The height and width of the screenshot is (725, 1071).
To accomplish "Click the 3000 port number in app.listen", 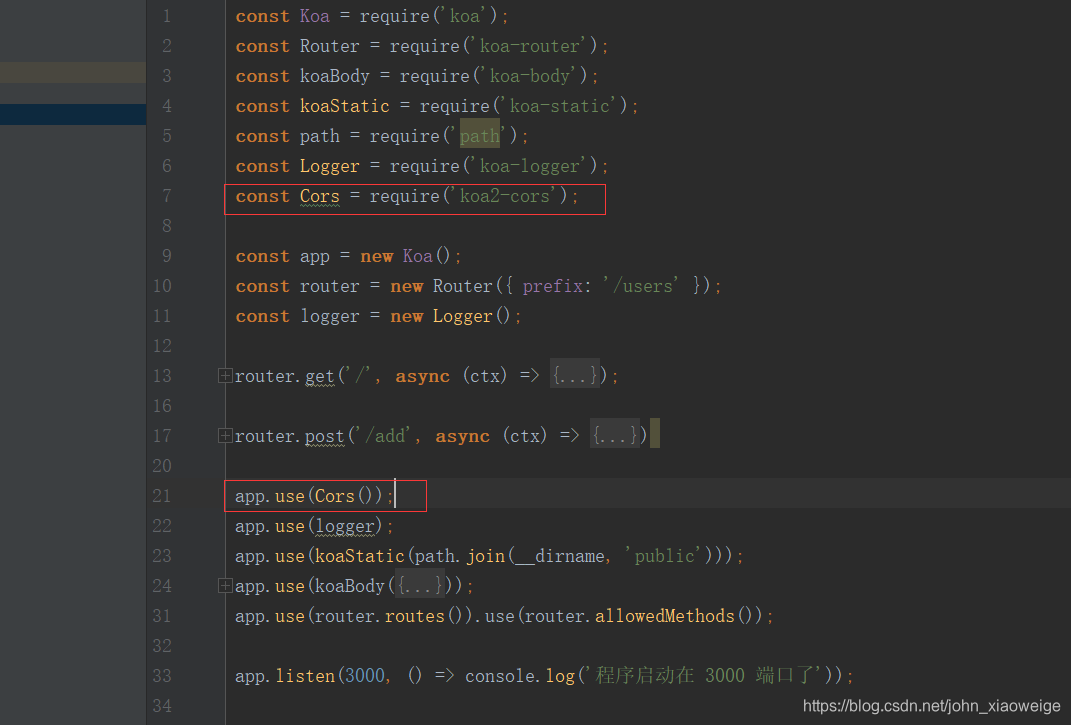I will click(x=365, y=676).
